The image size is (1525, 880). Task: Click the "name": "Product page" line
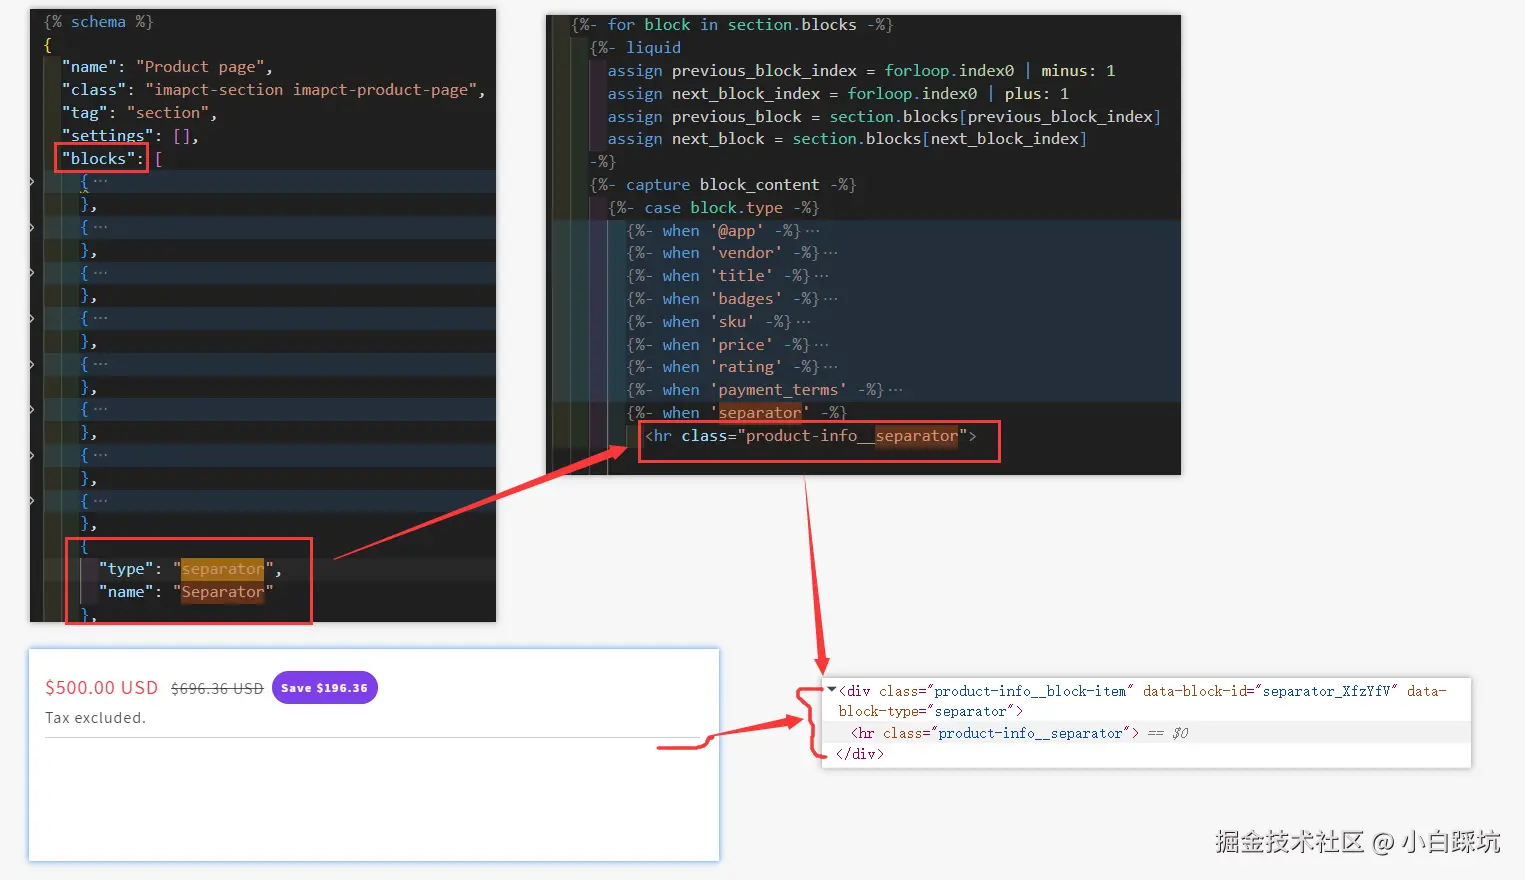point(167,67)
